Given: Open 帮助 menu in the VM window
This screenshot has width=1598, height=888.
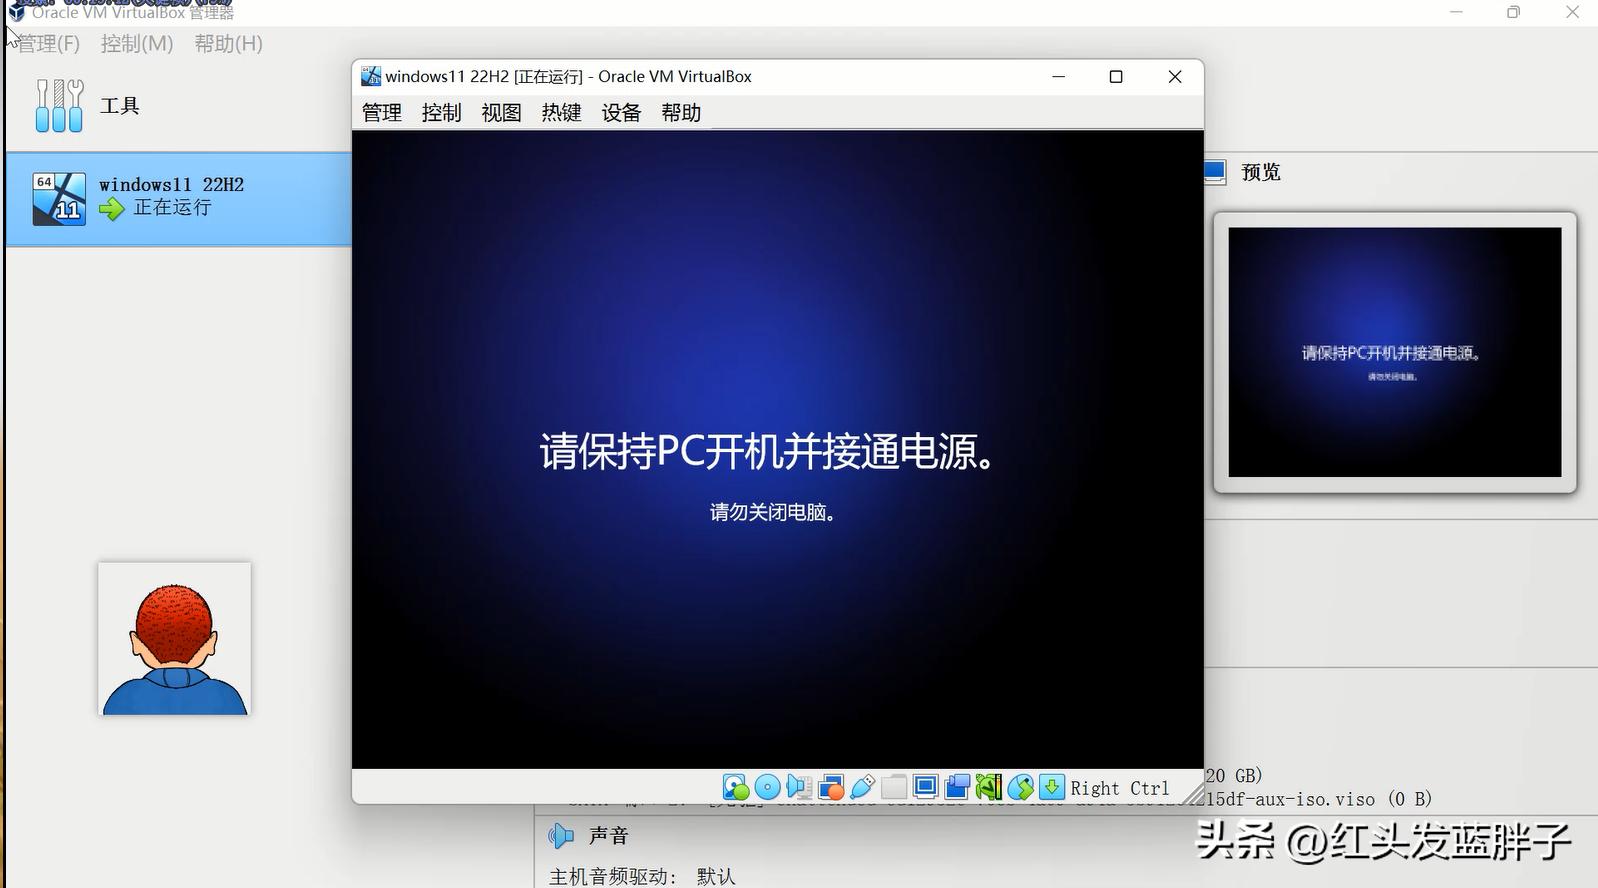Looking at the screenshot, I should 681,113.
